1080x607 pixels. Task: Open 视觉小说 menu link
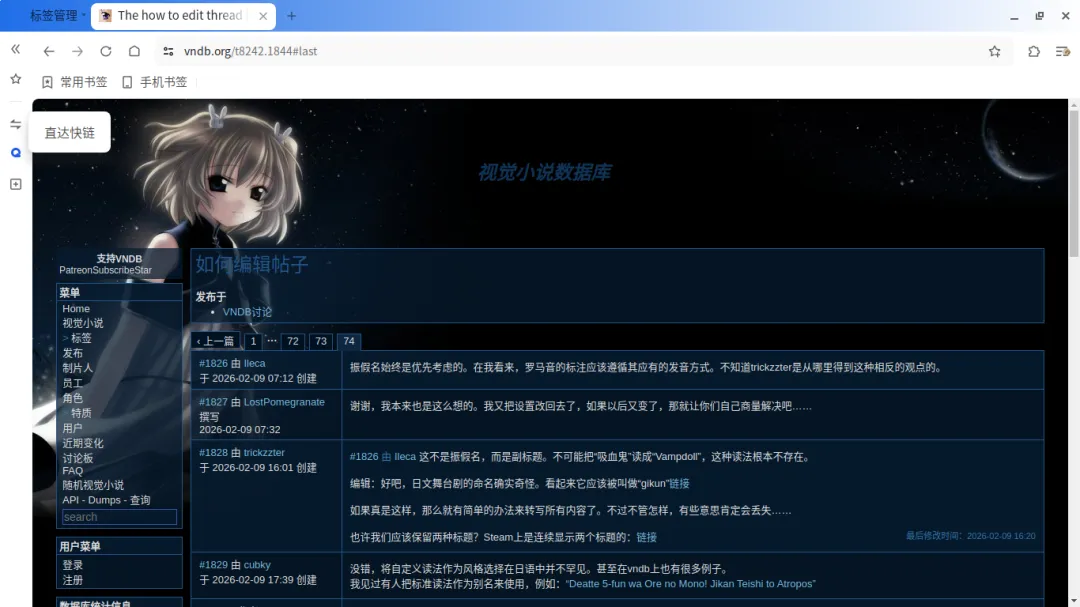[83, 323]
